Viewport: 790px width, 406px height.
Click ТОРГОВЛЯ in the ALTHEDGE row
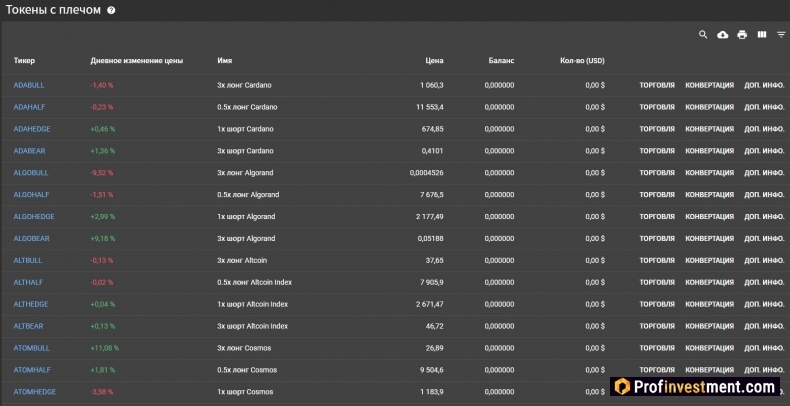[x=657, y=304]
